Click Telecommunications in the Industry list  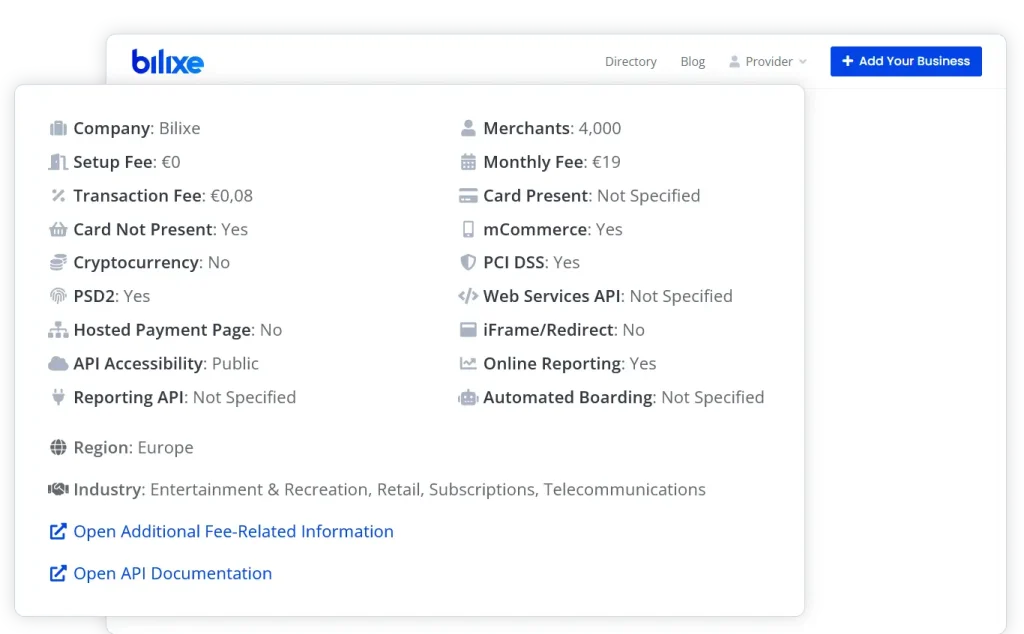(624, 489)
